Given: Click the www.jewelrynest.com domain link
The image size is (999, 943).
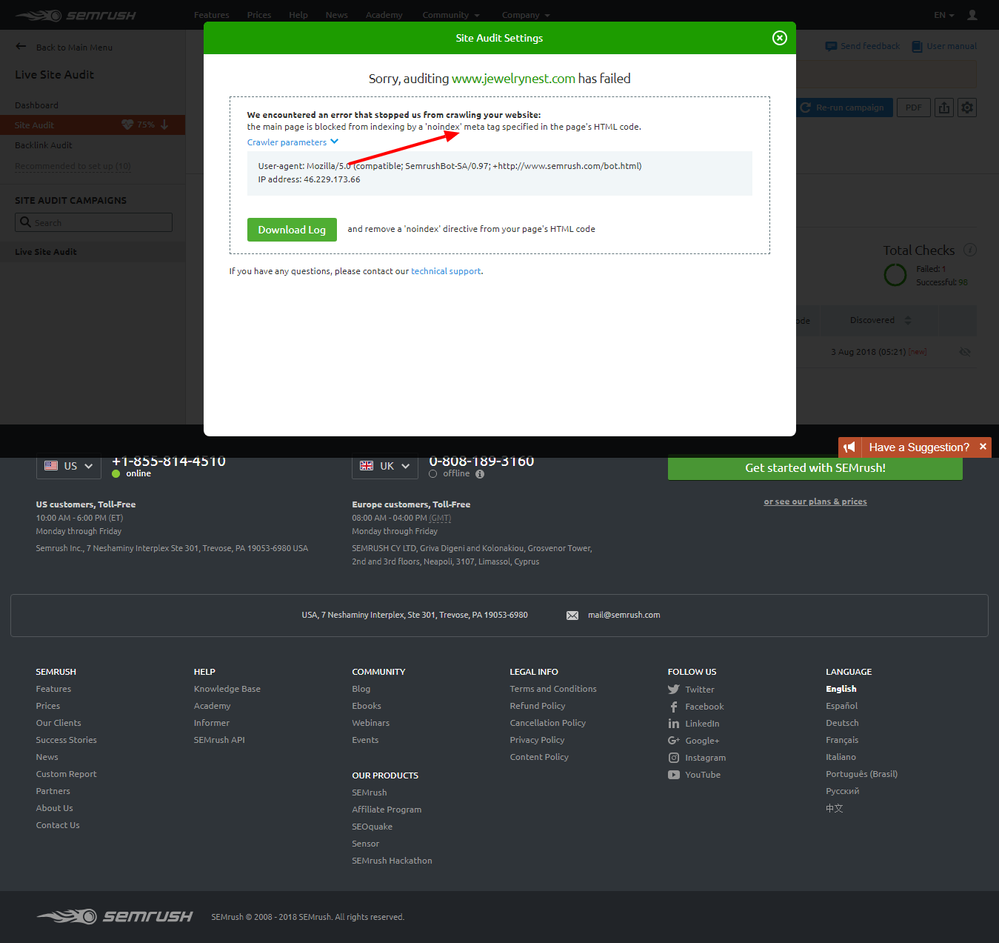Looking at the screenshot, I should click(x=513, y=78).
